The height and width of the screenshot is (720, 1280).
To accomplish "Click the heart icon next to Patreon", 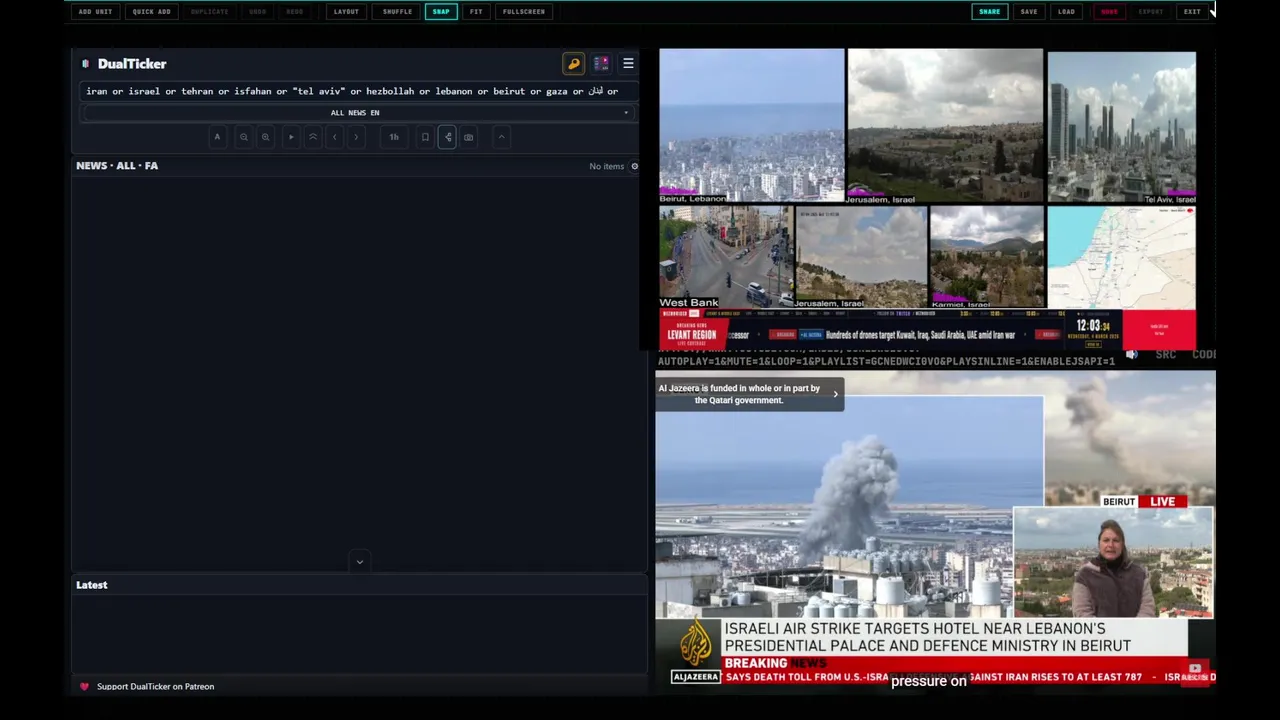I will coord(84,687).
